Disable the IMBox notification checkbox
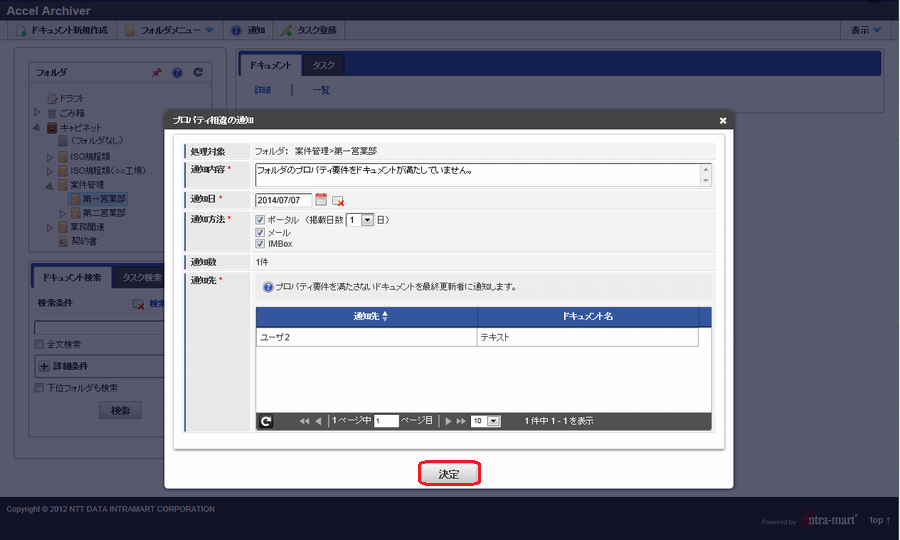Viewport: 900px width, 540px height. [260, 243]
